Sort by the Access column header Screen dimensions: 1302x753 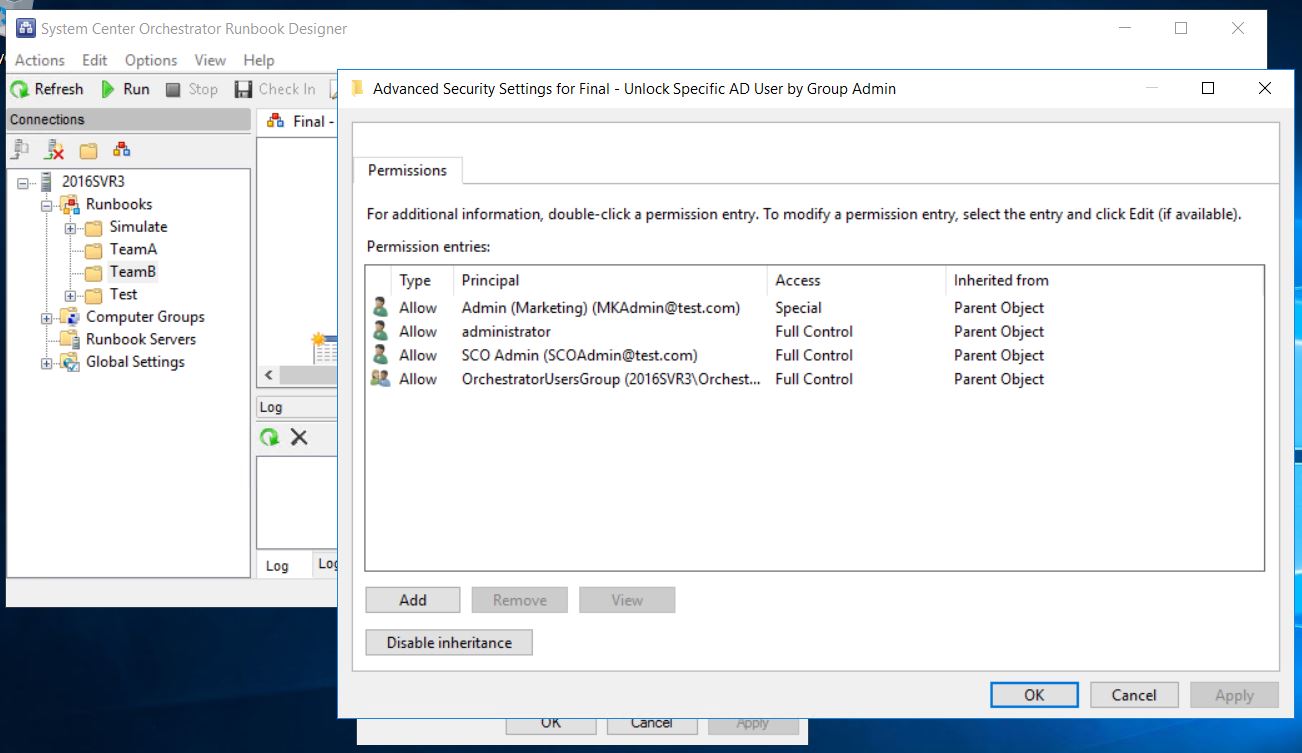tap(856, 281)
